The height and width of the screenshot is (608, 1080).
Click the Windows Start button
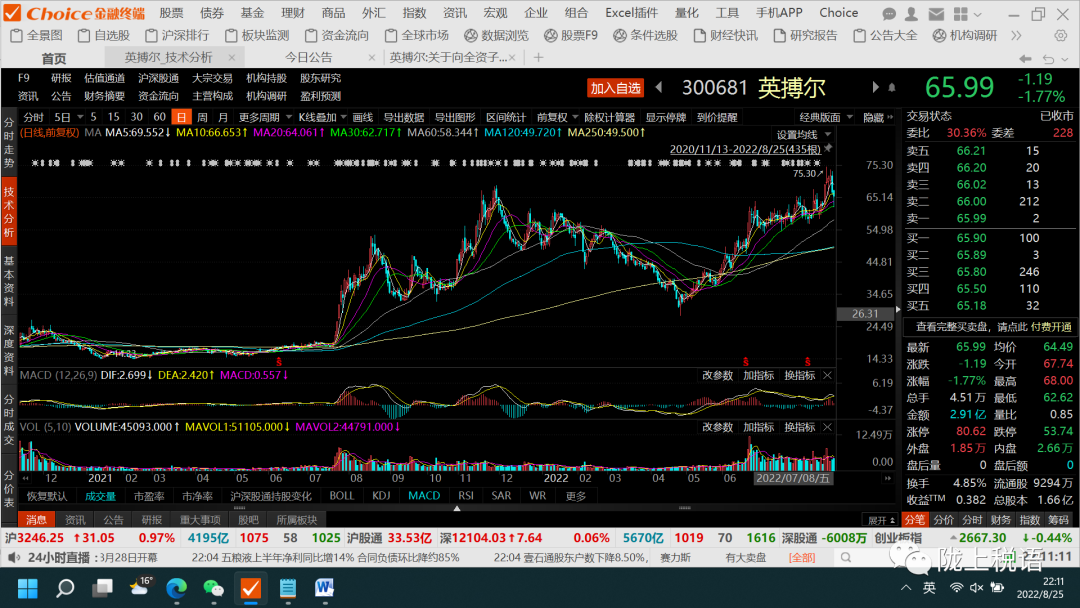(28, 588)
